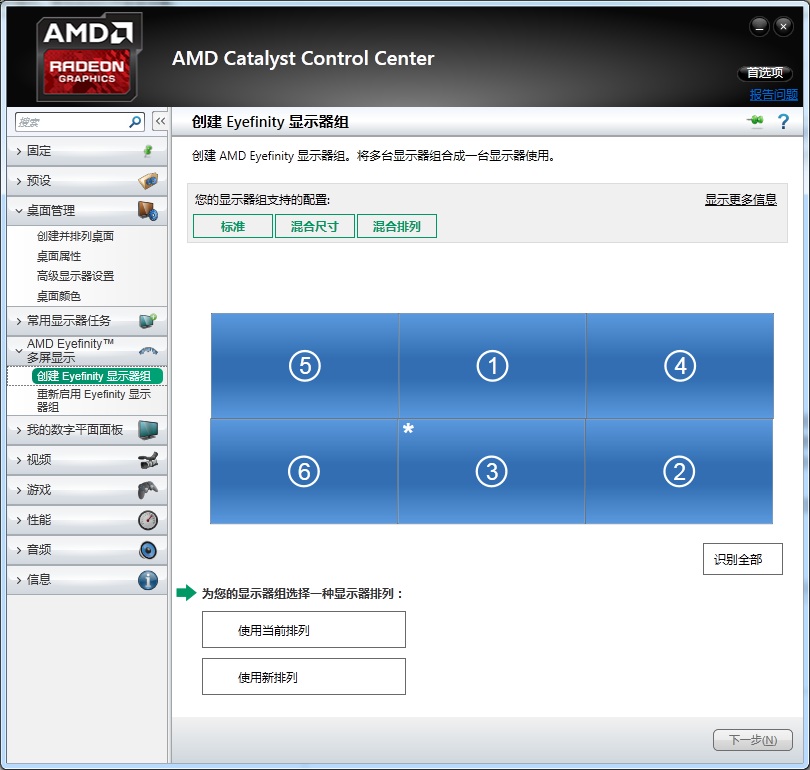
Task: Click the gamepad icon beside 游戏
Action: tap(148, 490)
